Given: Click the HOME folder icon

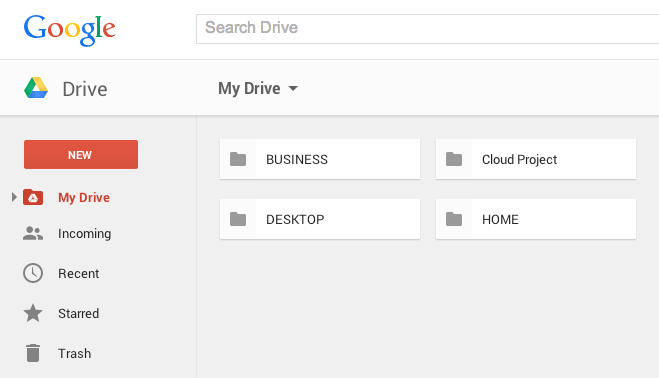Looking at the screenshot, I should coord(454,219).
